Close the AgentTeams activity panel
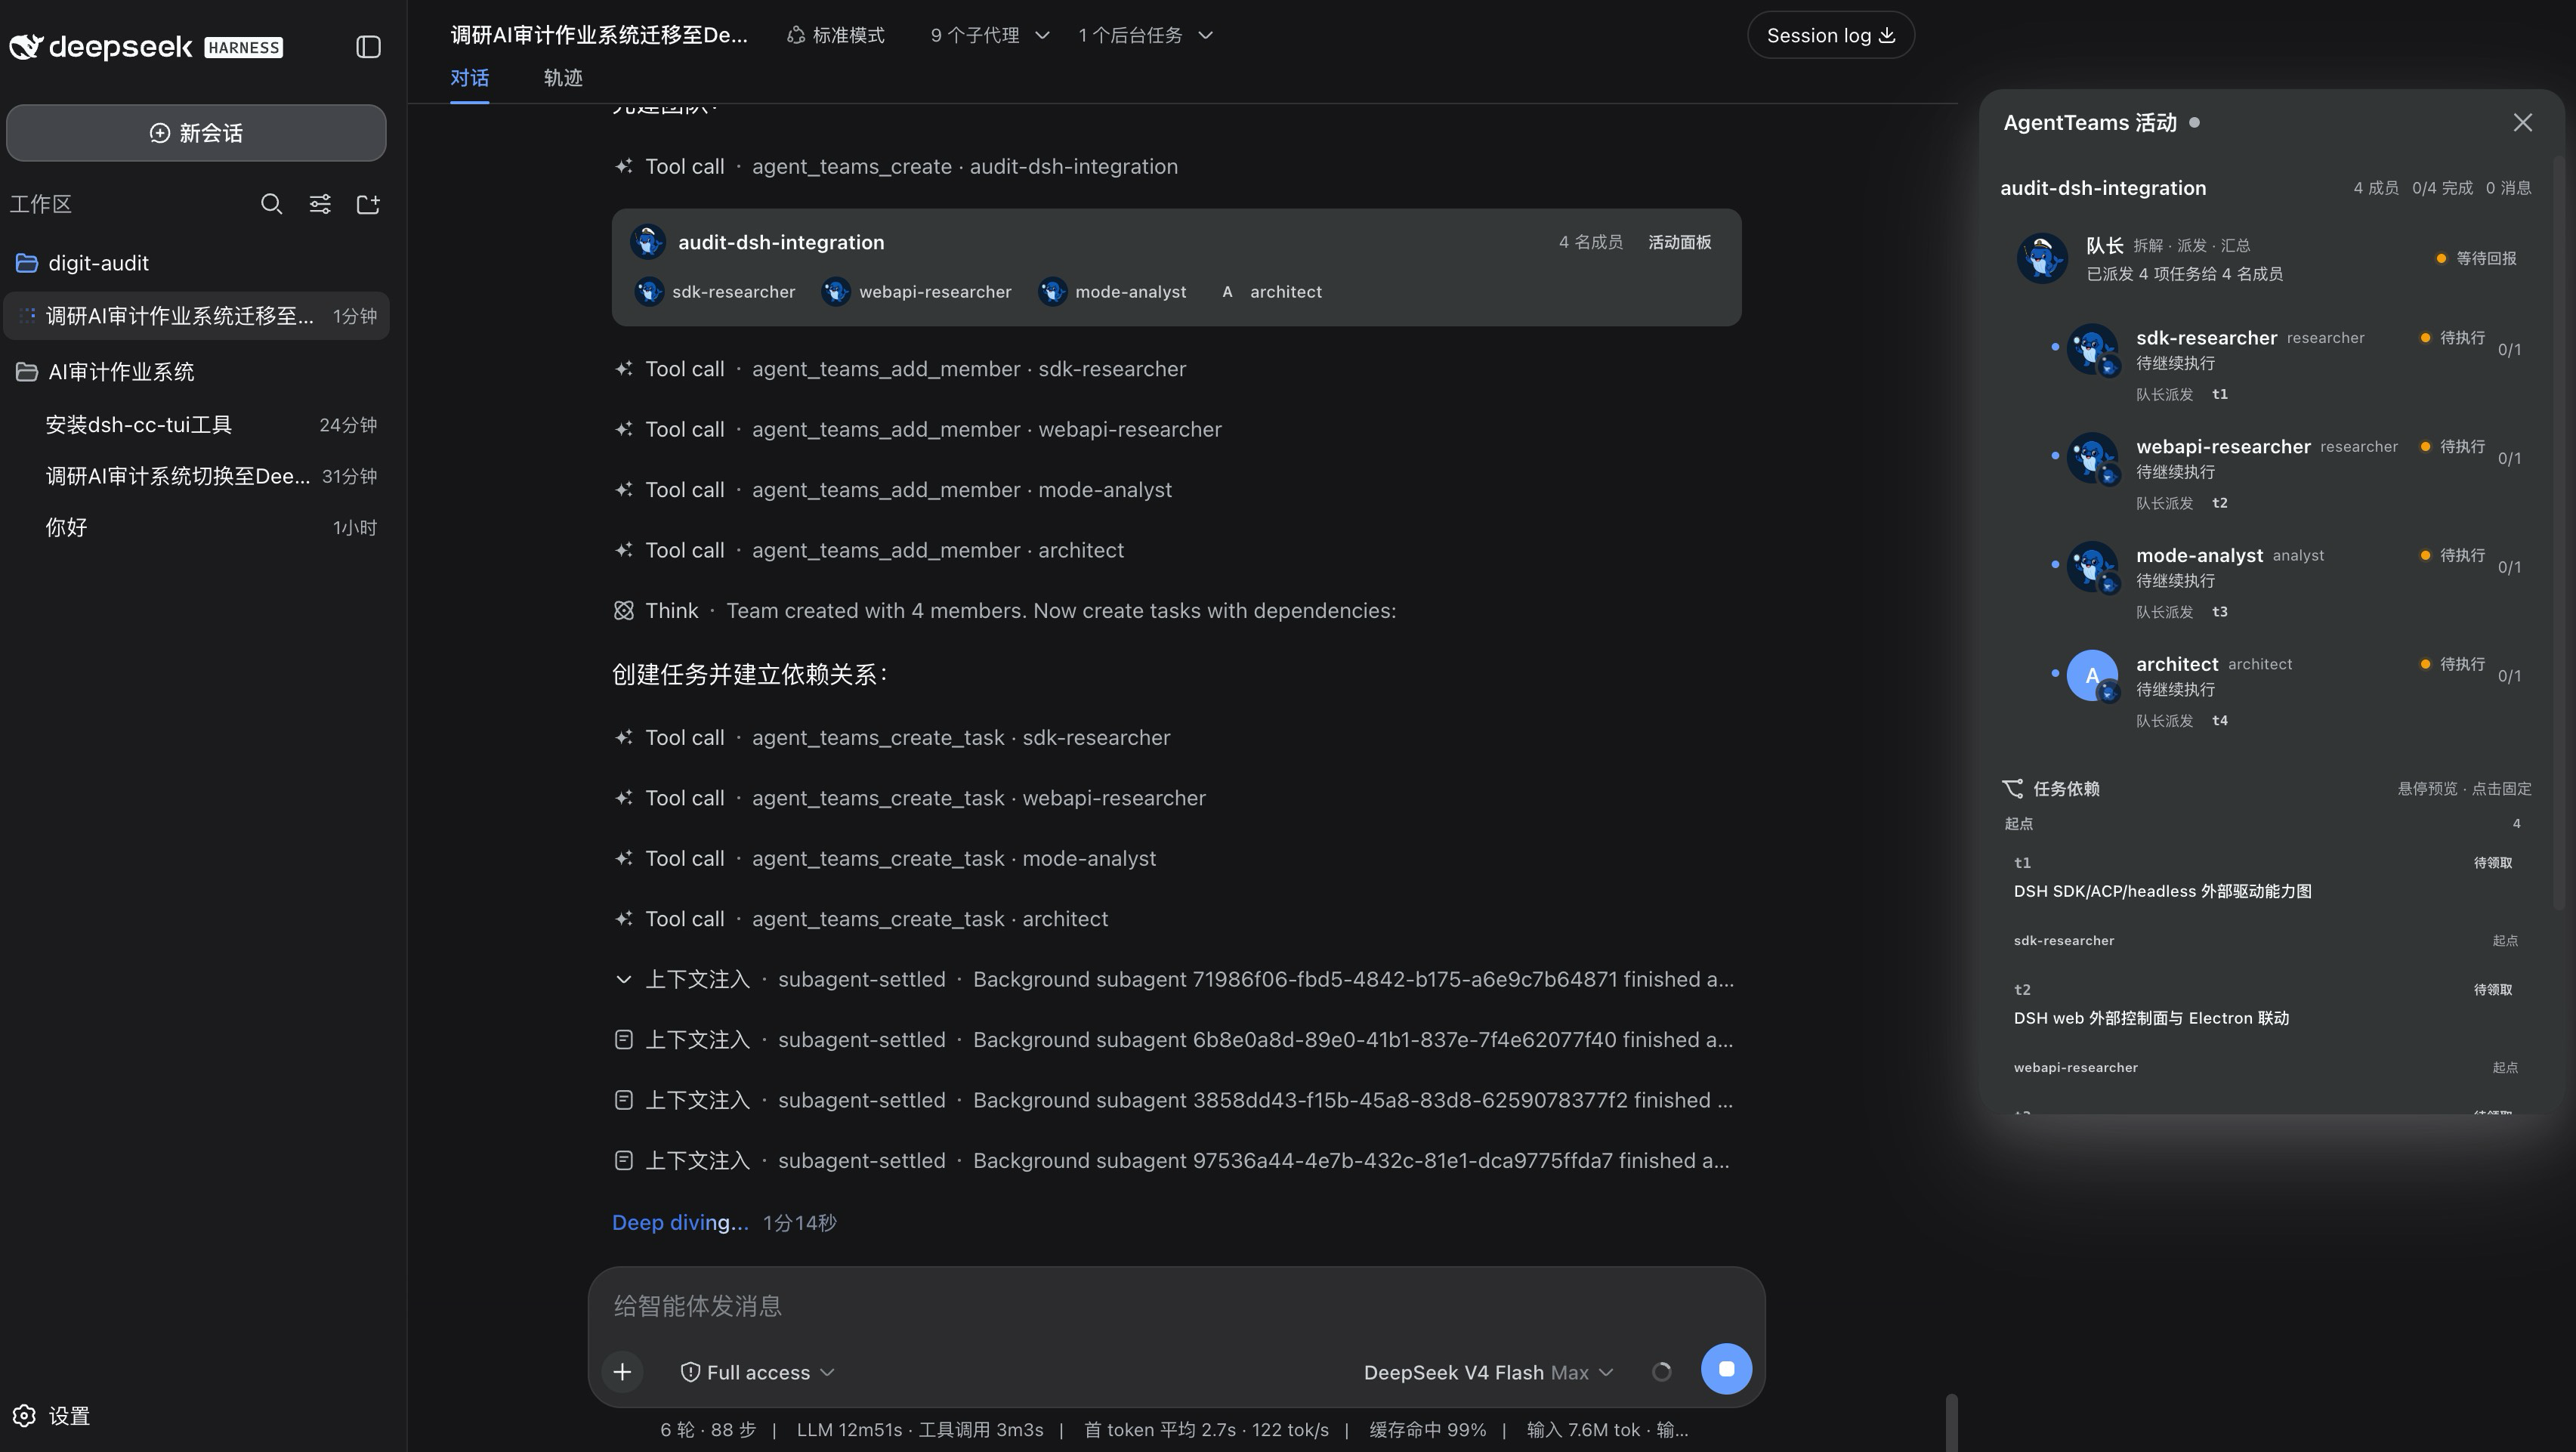 (x=2522, y=123)
